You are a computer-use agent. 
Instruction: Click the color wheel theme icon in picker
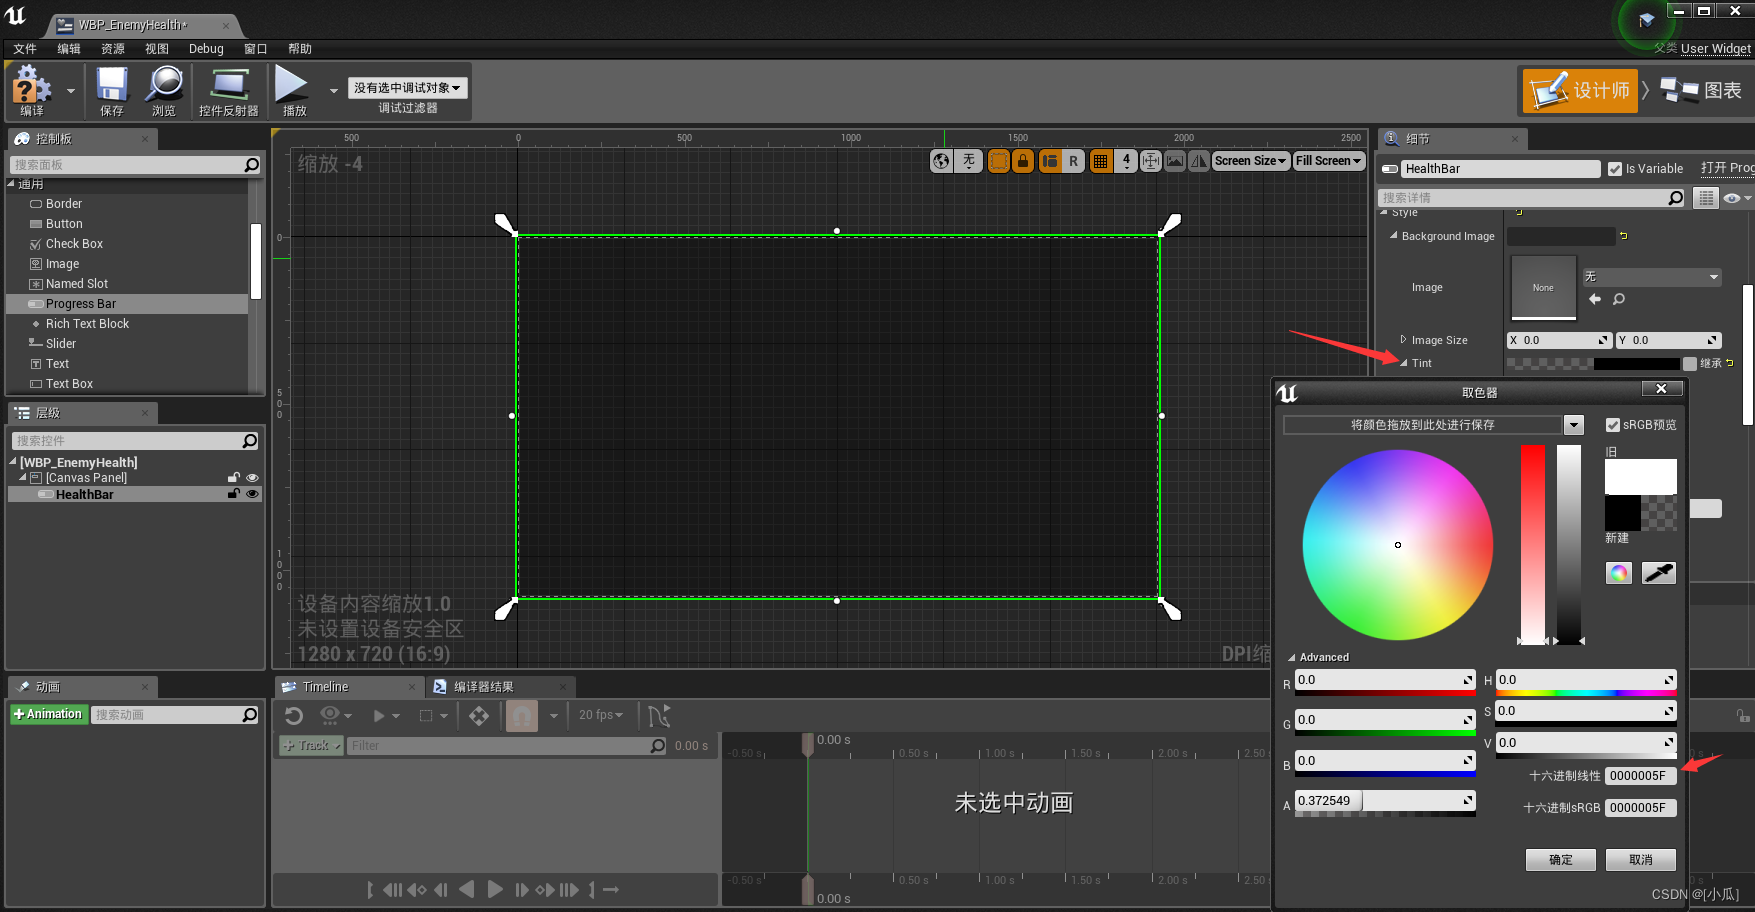point(1619,573)
